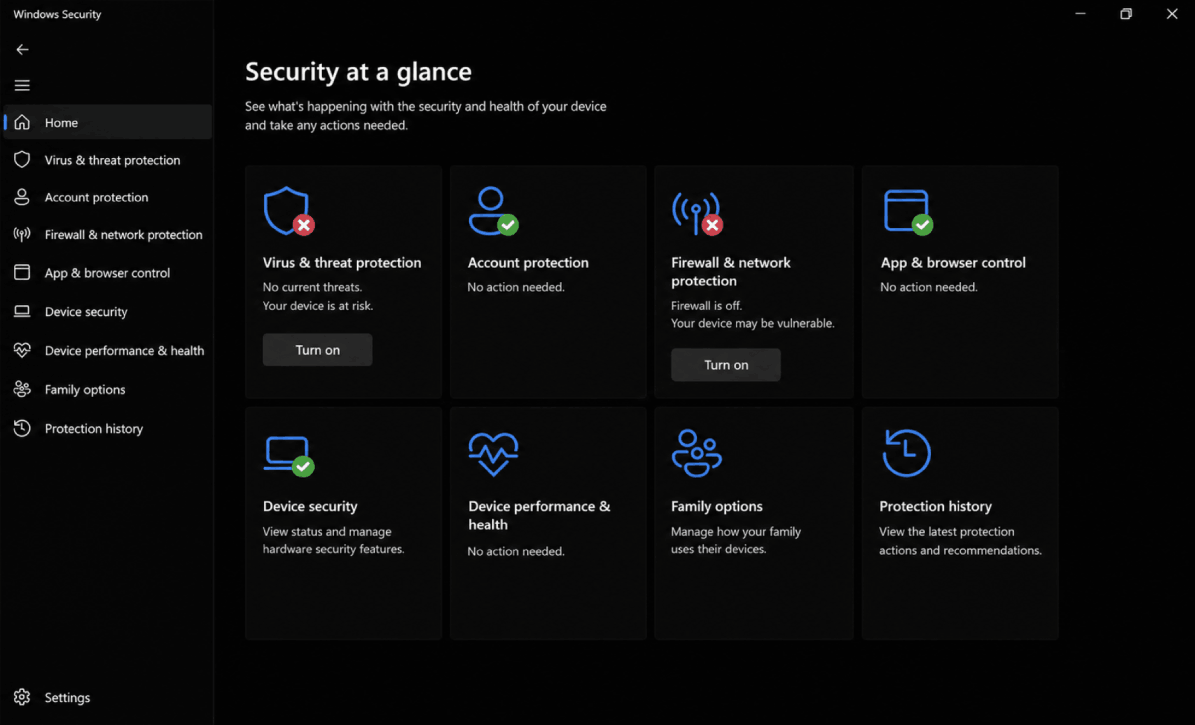Minimize the Windows Security window
This screenshot has height=725, width=1195.
click(1080, 14)
